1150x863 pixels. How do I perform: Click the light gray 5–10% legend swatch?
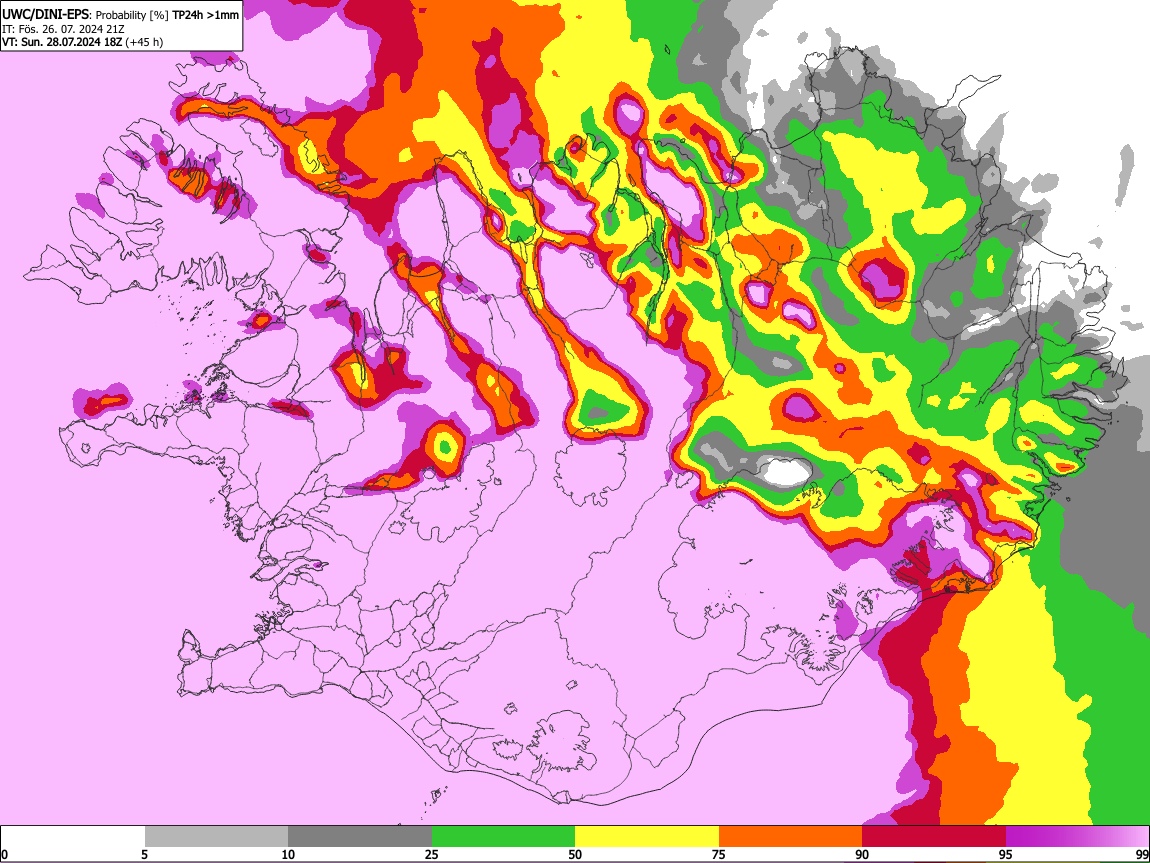coord(216,836)
